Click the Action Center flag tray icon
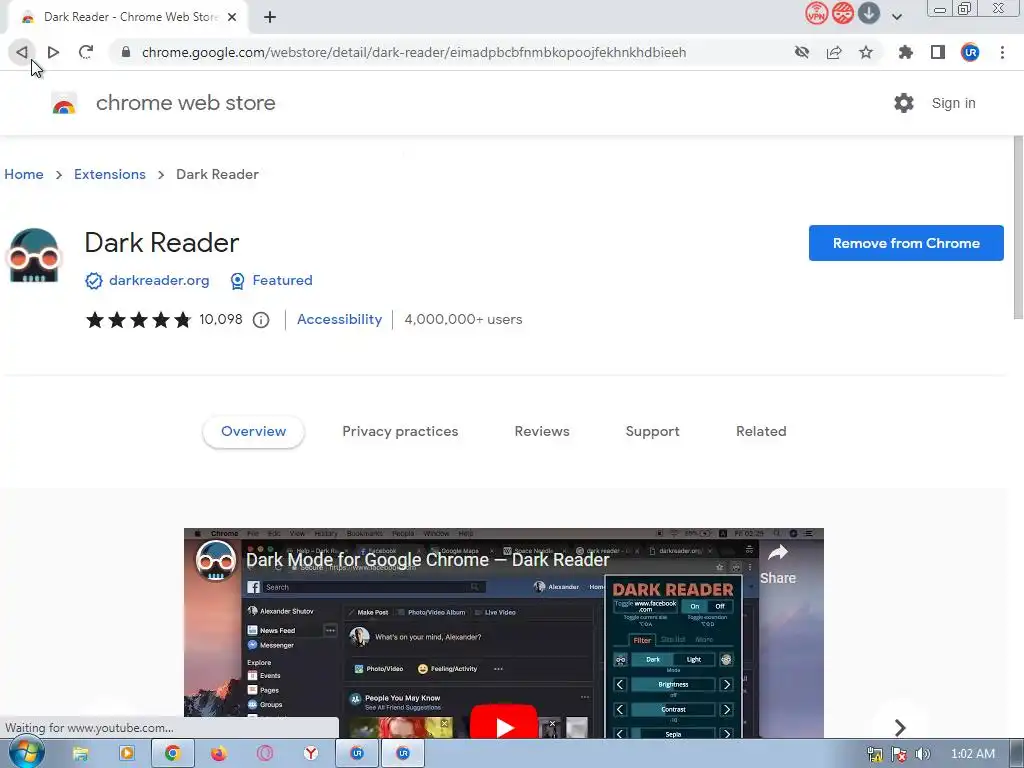 [899, 754]
